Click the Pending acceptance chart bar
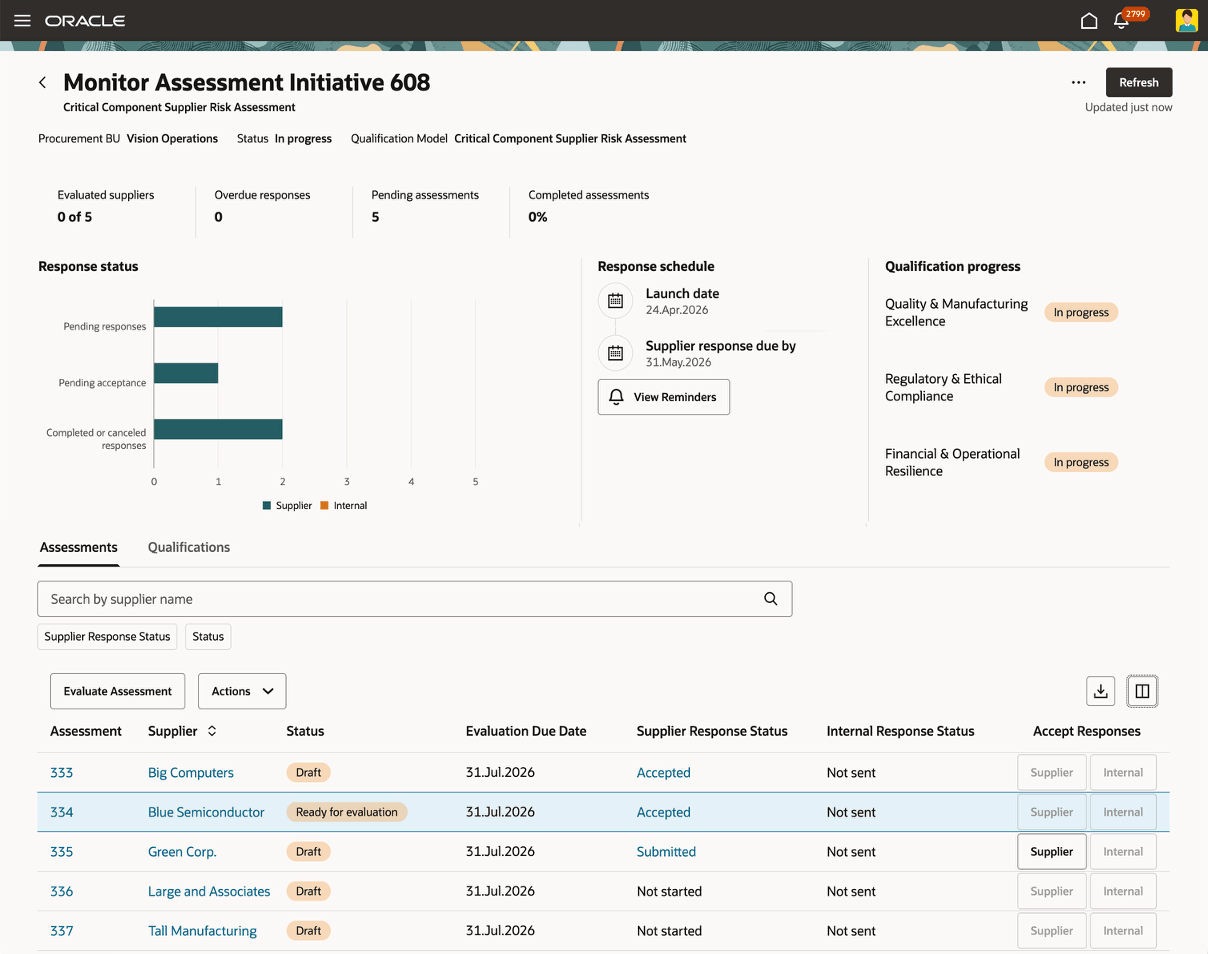Screen dimensions: 1208x954 pos(186,373)
